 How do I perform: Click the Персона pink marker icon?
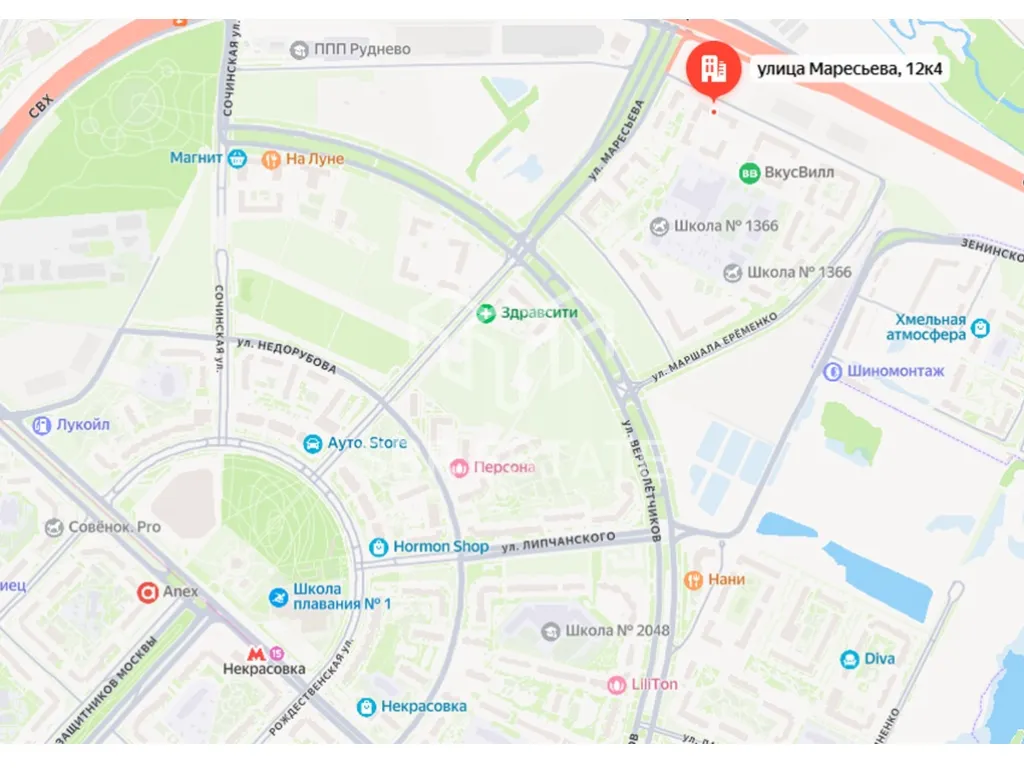pos(459,468)
